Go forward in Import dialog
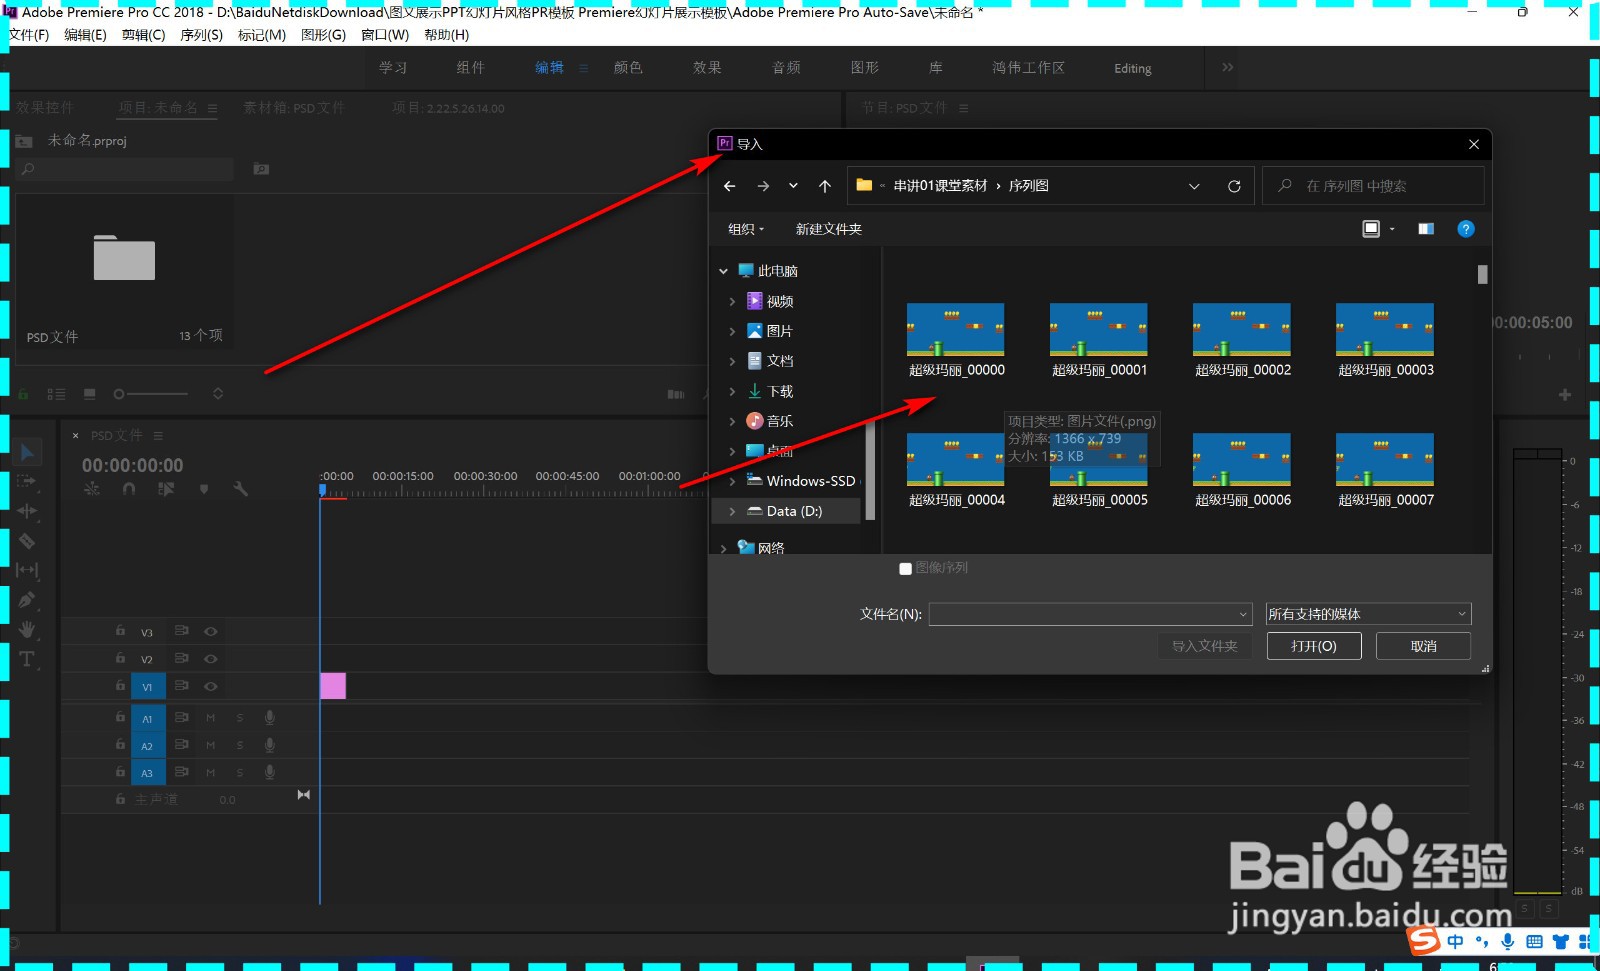 763,186
